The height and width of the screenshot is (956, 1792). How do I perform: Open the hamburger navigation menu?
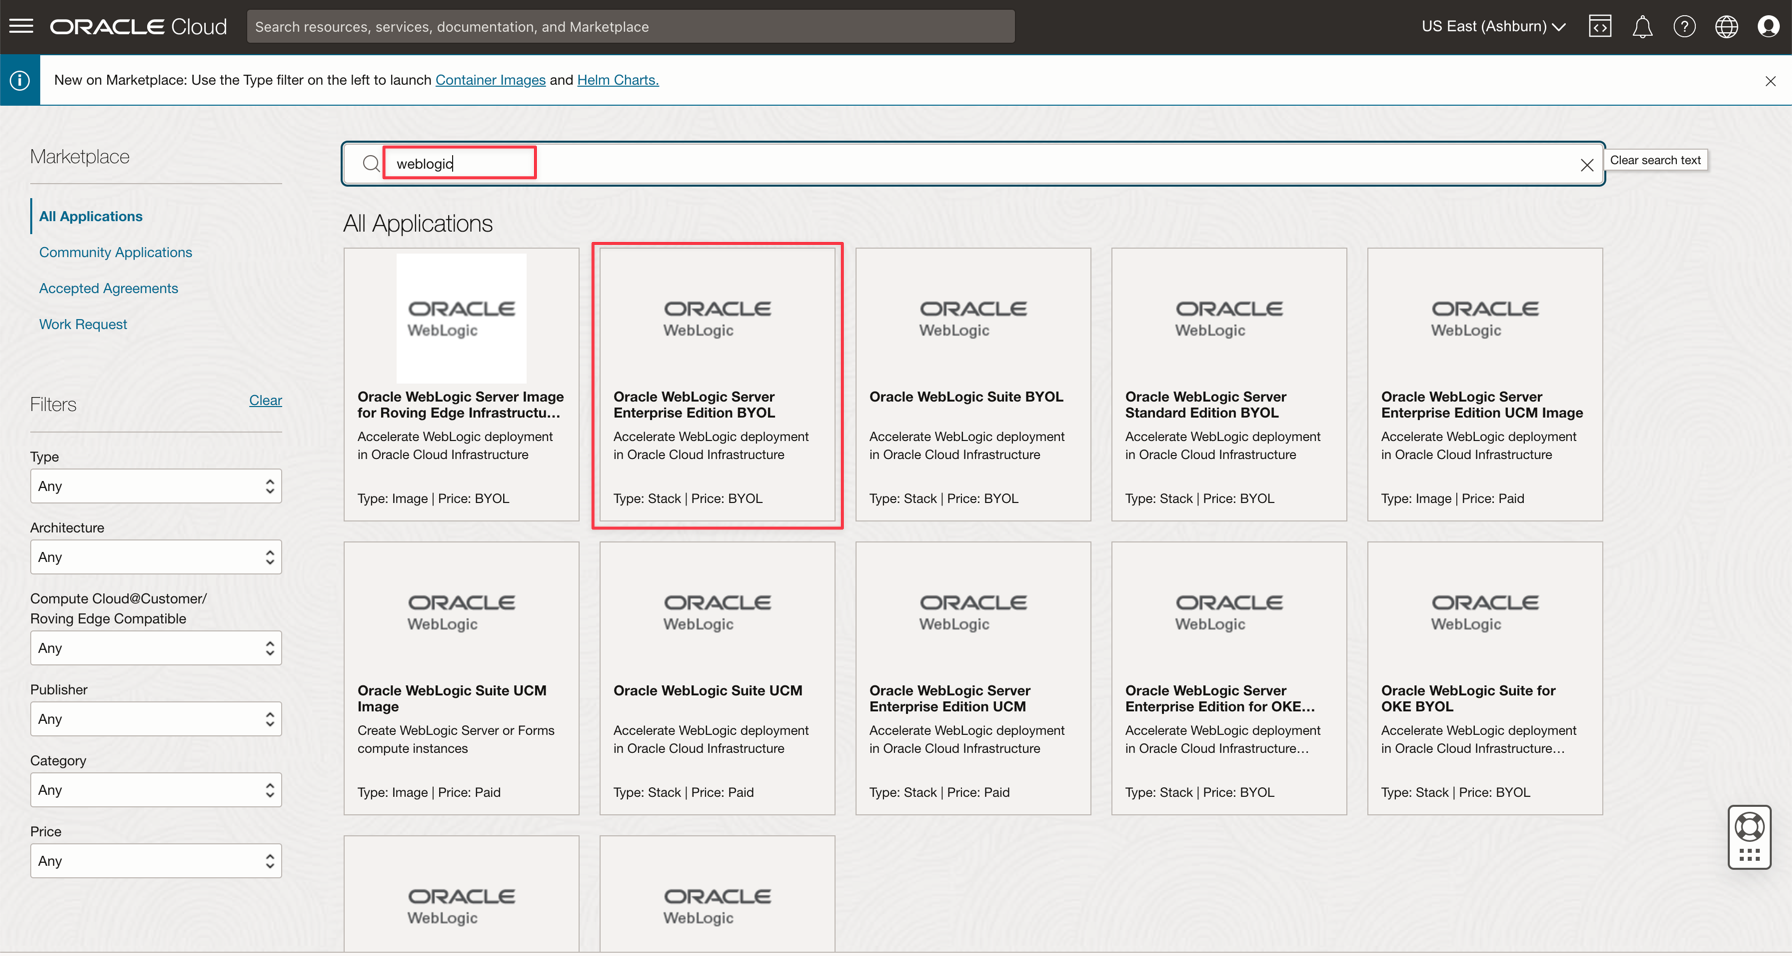[21, 26]
